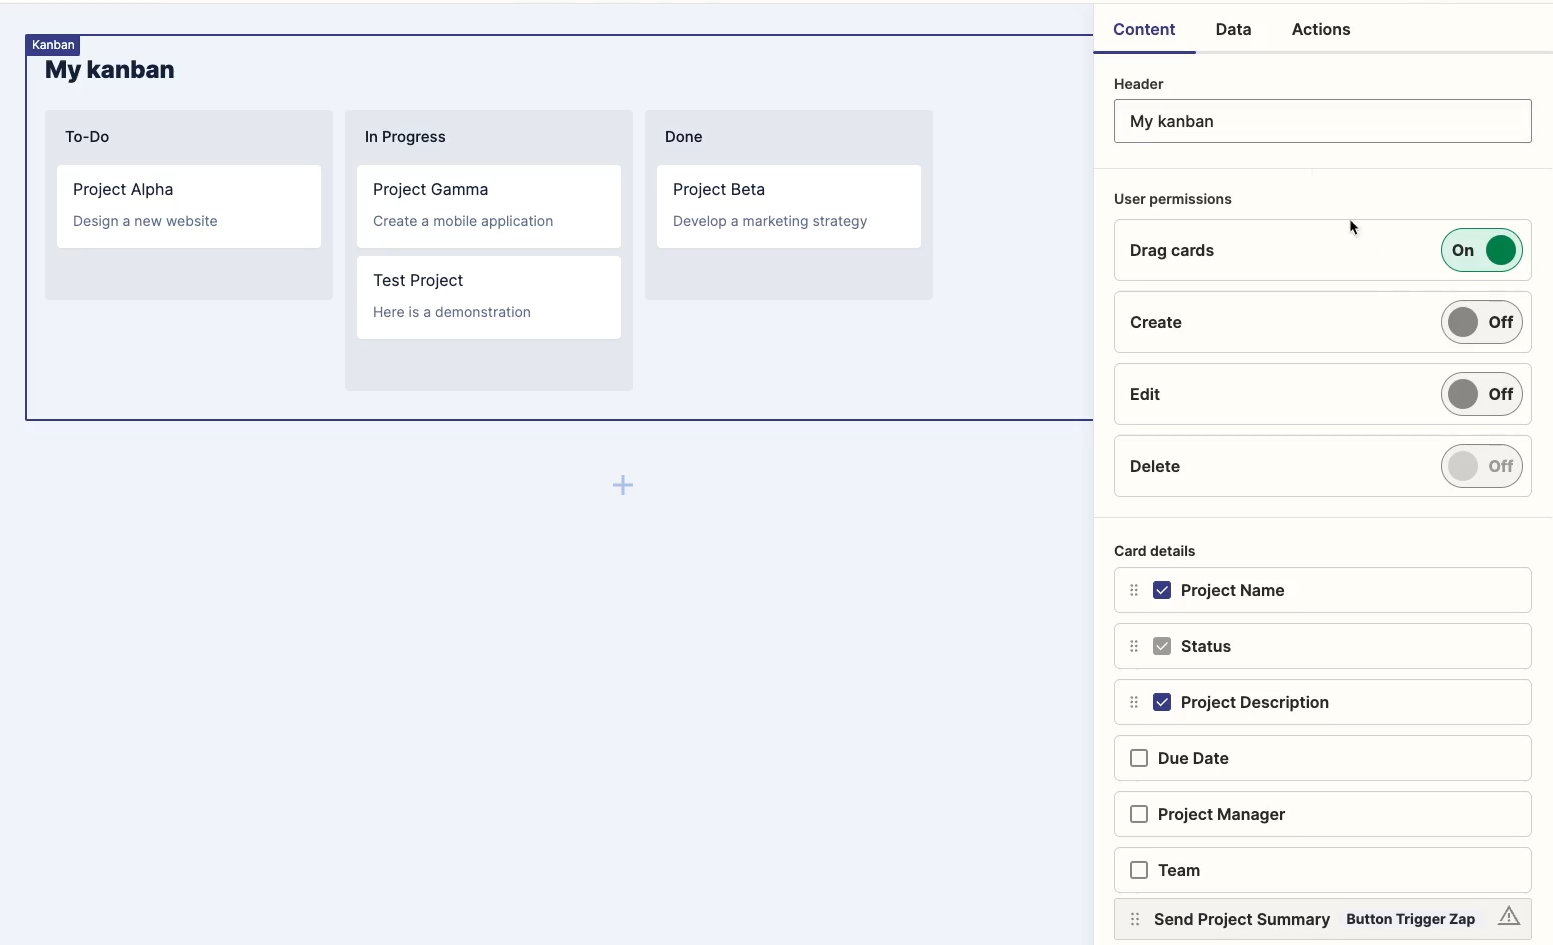This screenshot has width=1553, height=945.
Task: Open the Send Project Summary button row
Action: (1322, 919)
